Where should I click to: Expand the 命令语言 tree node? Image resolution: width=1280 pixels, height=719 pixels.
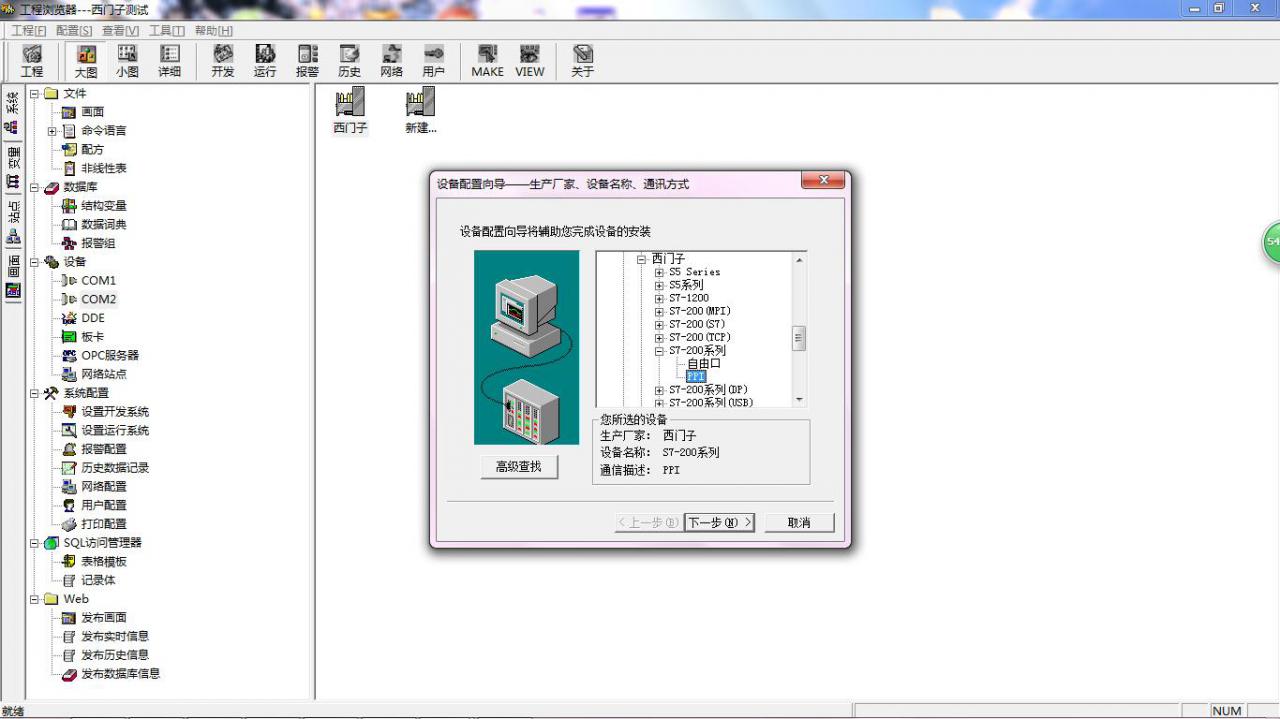(x=52, y=131)
